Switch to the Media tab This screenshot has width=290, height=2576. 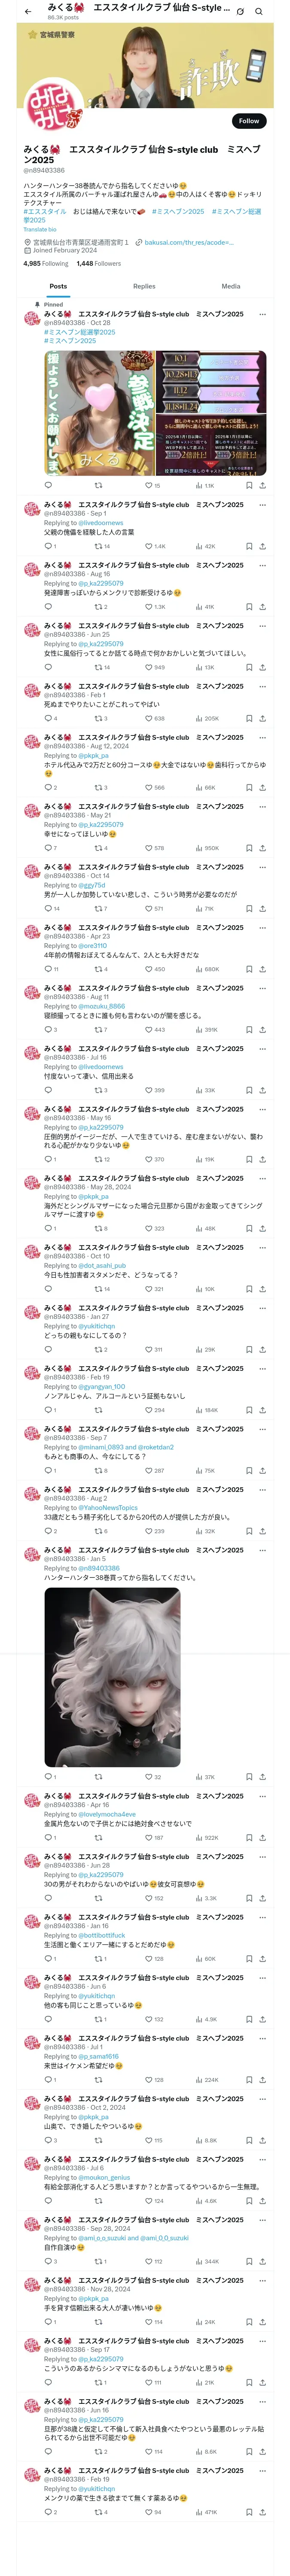231,286
